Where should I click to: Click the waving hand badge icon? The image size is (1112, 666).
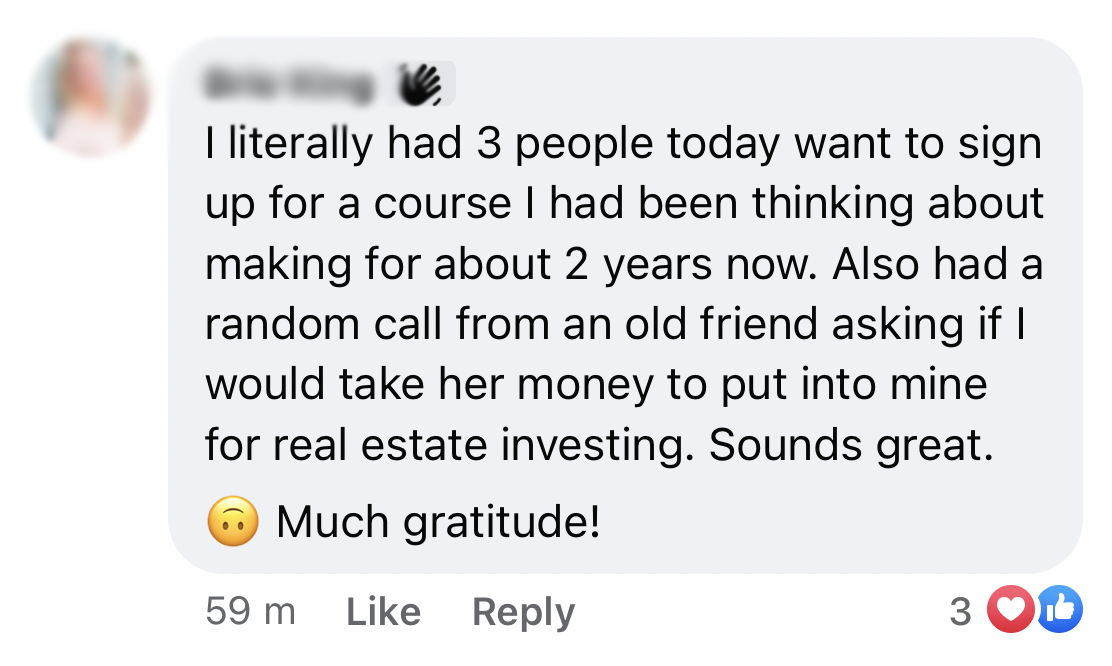[x=420, y=84]
